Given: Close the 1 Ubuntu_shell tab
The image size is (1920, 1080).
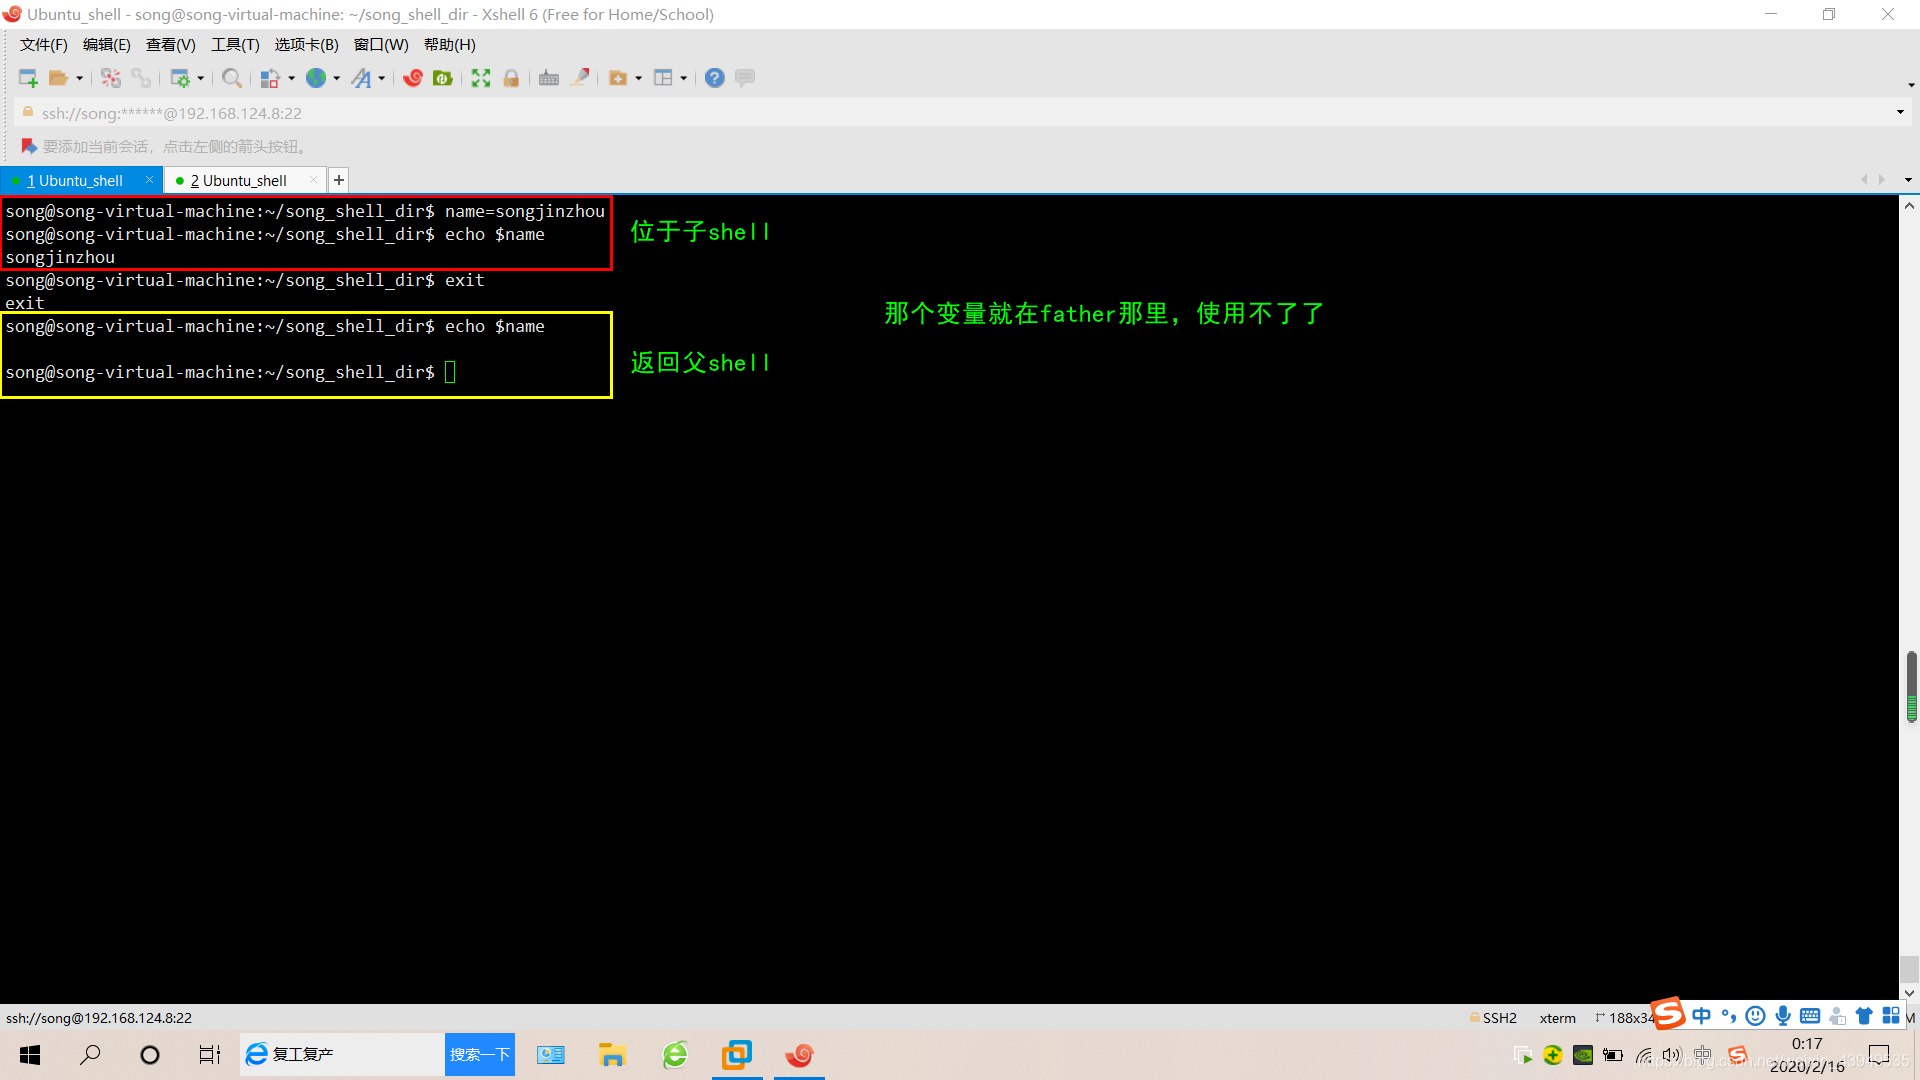Looking at the screenshot, I should [149, 180].
